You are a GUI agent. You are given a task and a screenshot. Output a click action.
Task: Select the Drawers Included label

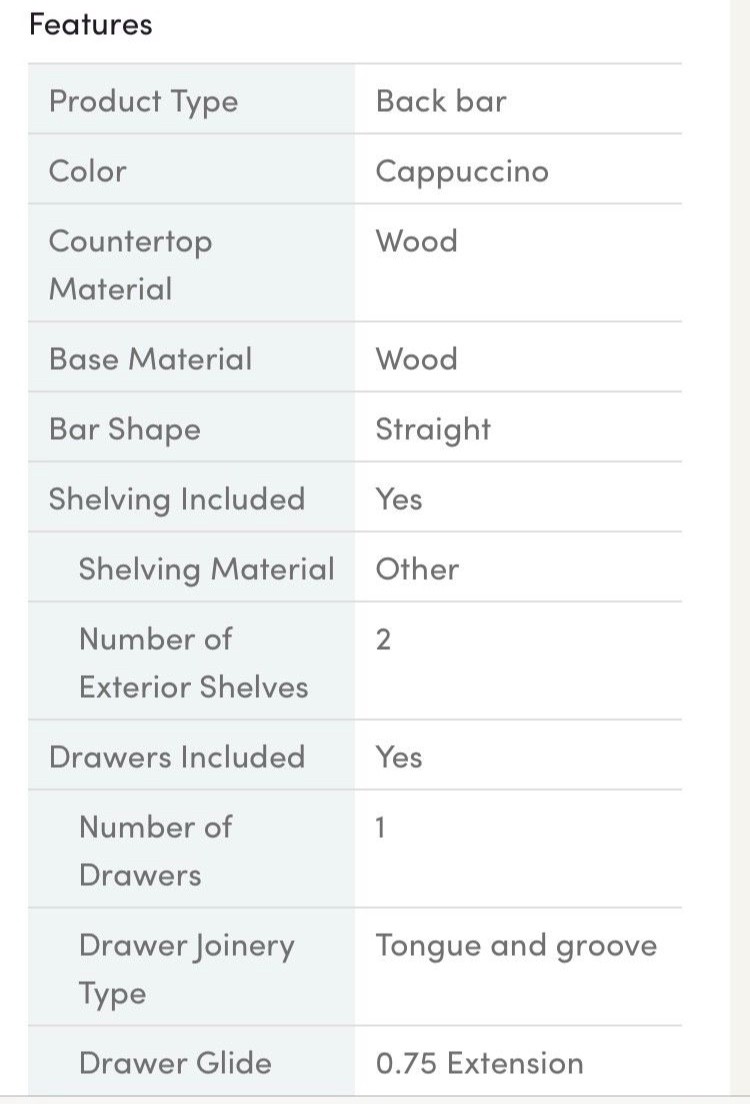tap(177, 757)
